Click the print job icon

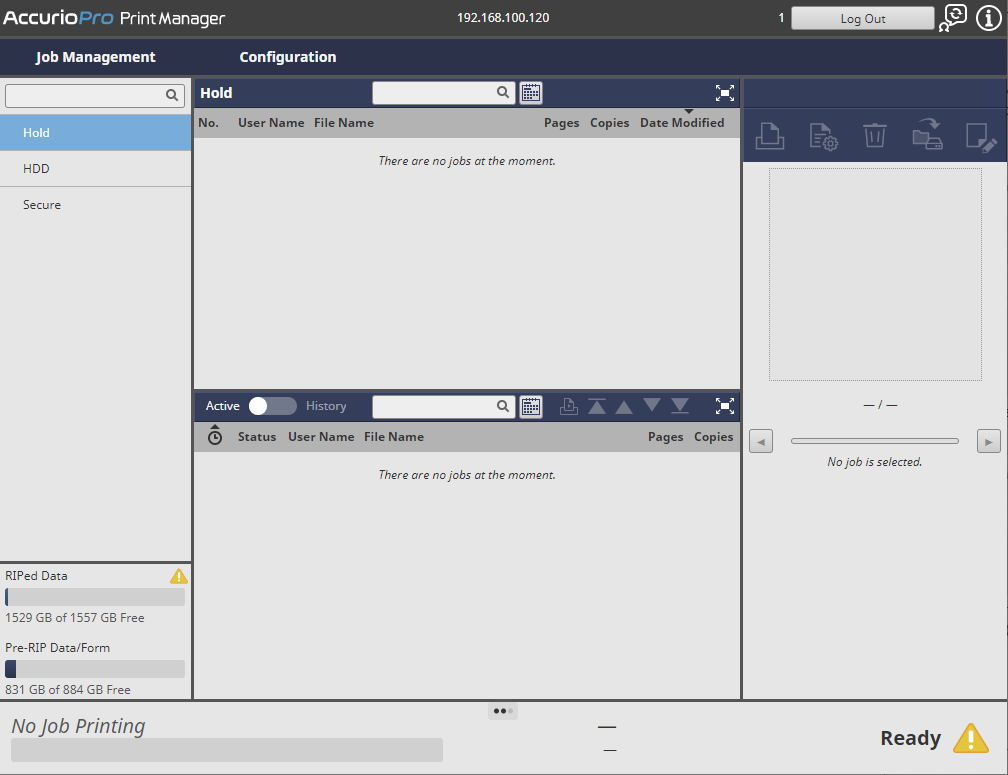[x=770, y=136]
